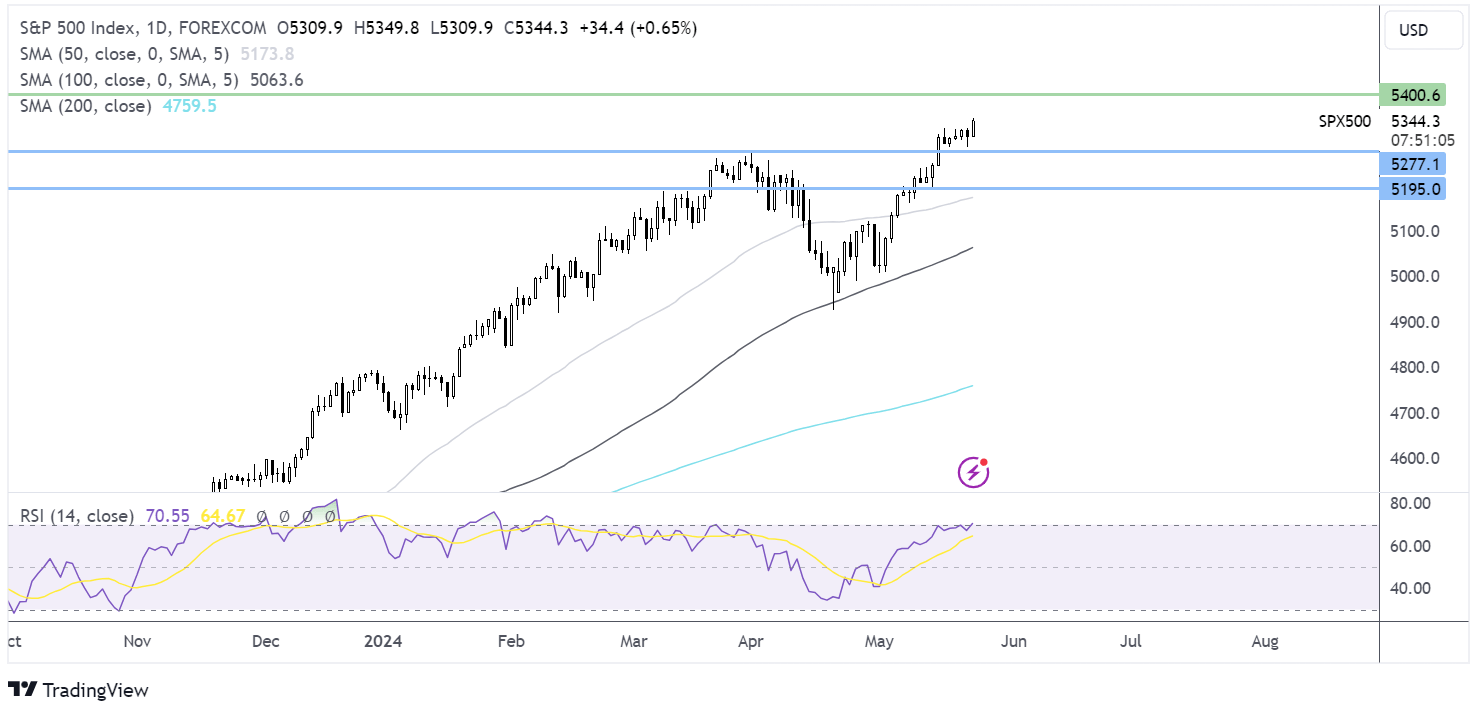Click the SPX500 symbol label
Image resolution: width=1484 pixels, height=716 pixels.
point(1344,122)
